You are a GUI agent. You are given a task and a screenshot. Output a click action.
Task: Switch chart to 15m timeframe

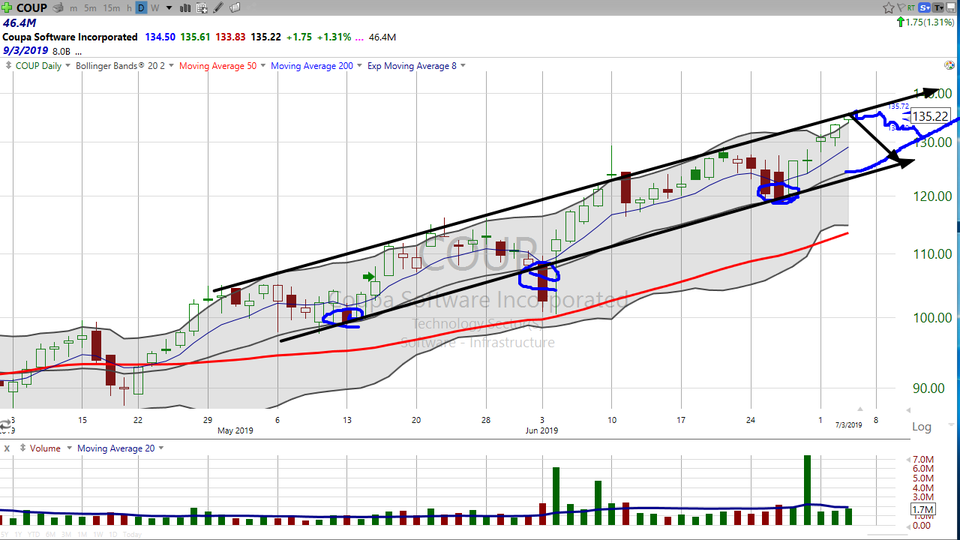(111, 8)
